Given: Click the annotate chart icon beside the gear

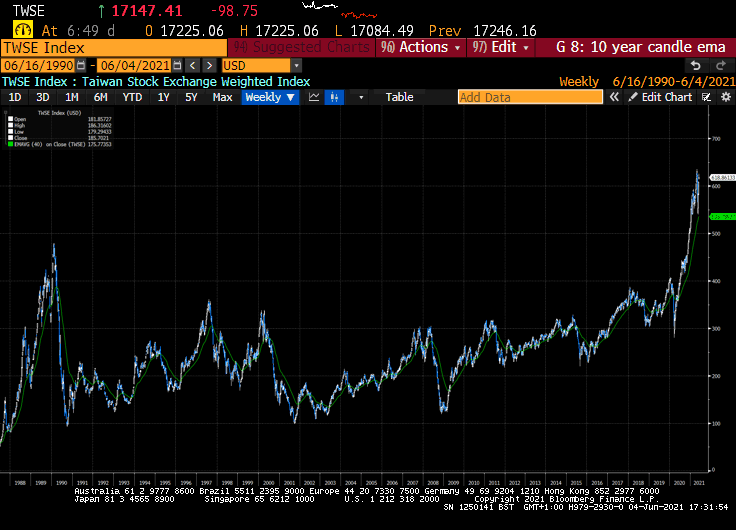Looking at the screenshot, I should [707, 97].
